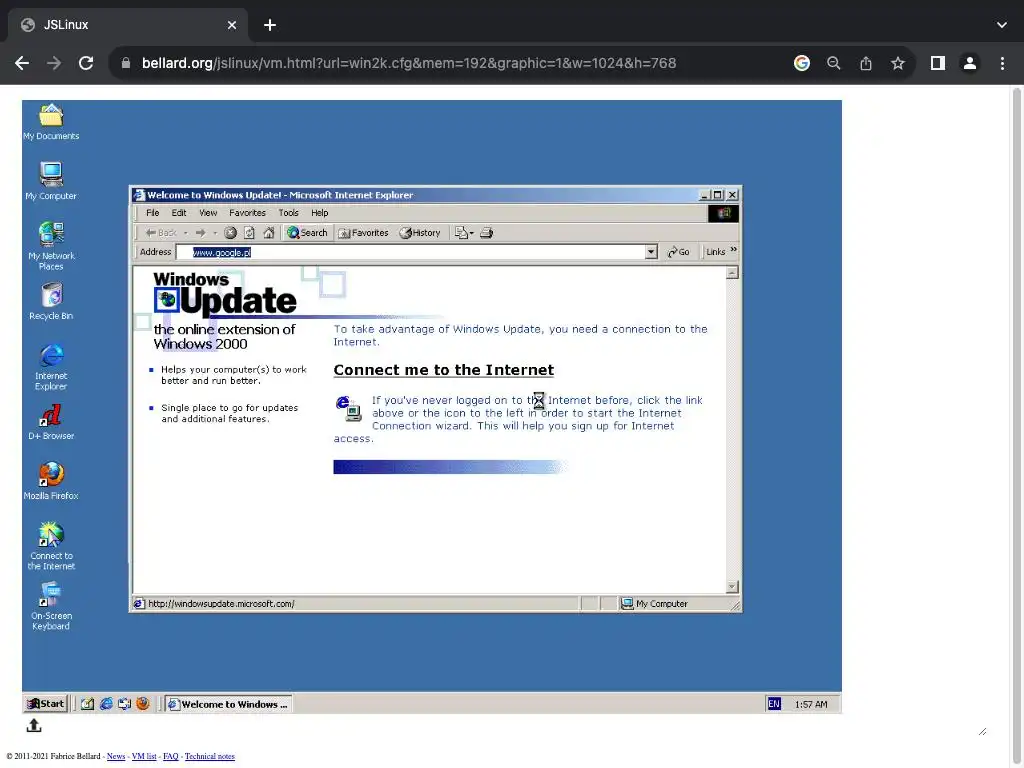The height and width of the screenshot is (768, 1024).
Task: Click the Windows Start button
Action: [46, 703]
